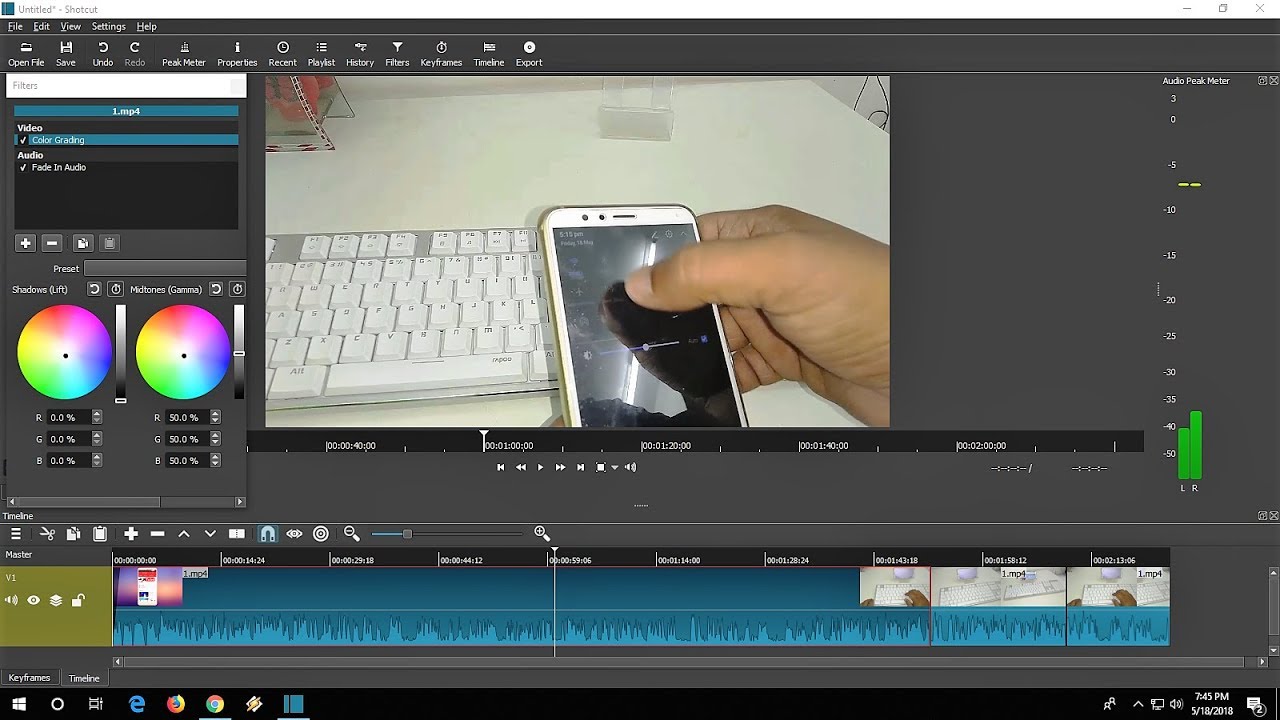Viewport: 1280px width, 720px height.
Task: Lock the V1 track
Action: click(x=78, y=601)
